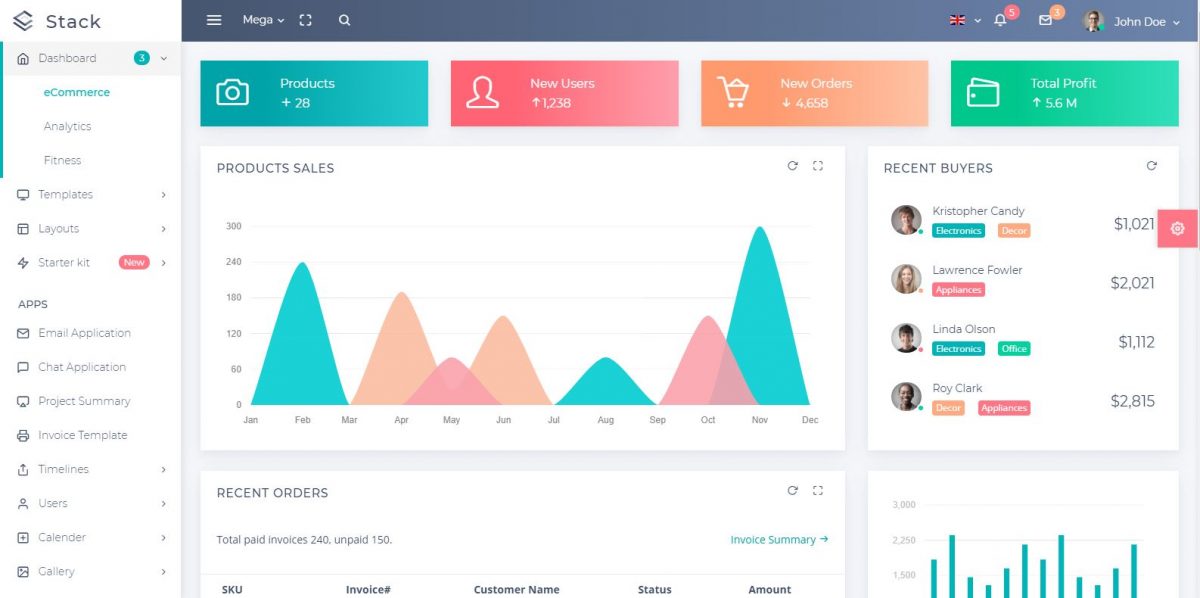This screenshot has height=598, width=1200.
Task: Expand Products Sales to fullscreen
Action: 818,166
